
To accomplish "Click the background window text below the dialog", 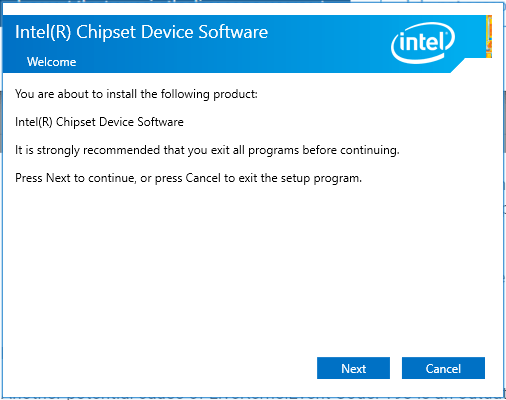I will [x=253, y=397].
